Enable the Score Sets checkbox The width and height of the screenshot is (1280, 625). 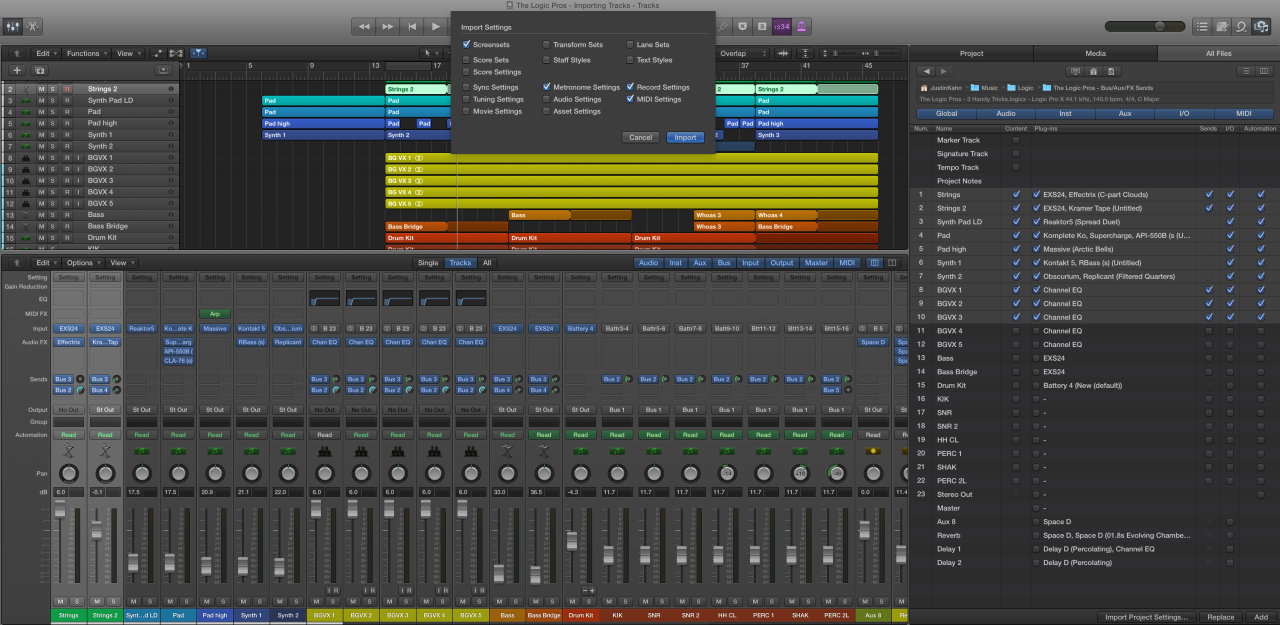[466, 60]
